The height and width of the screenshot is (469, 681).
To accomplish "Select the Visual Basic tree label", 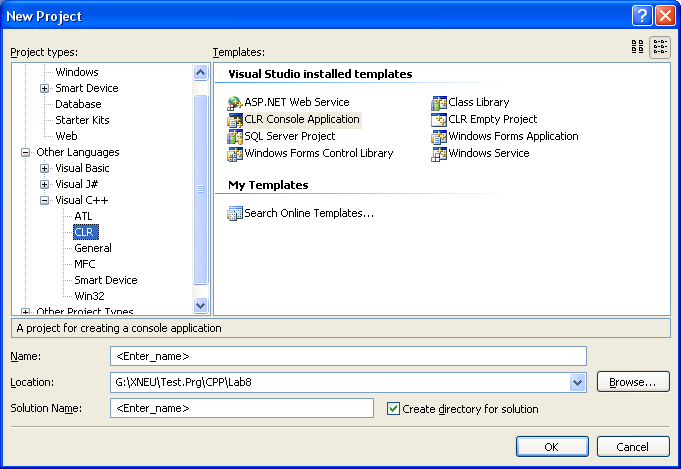I will 82,168.
